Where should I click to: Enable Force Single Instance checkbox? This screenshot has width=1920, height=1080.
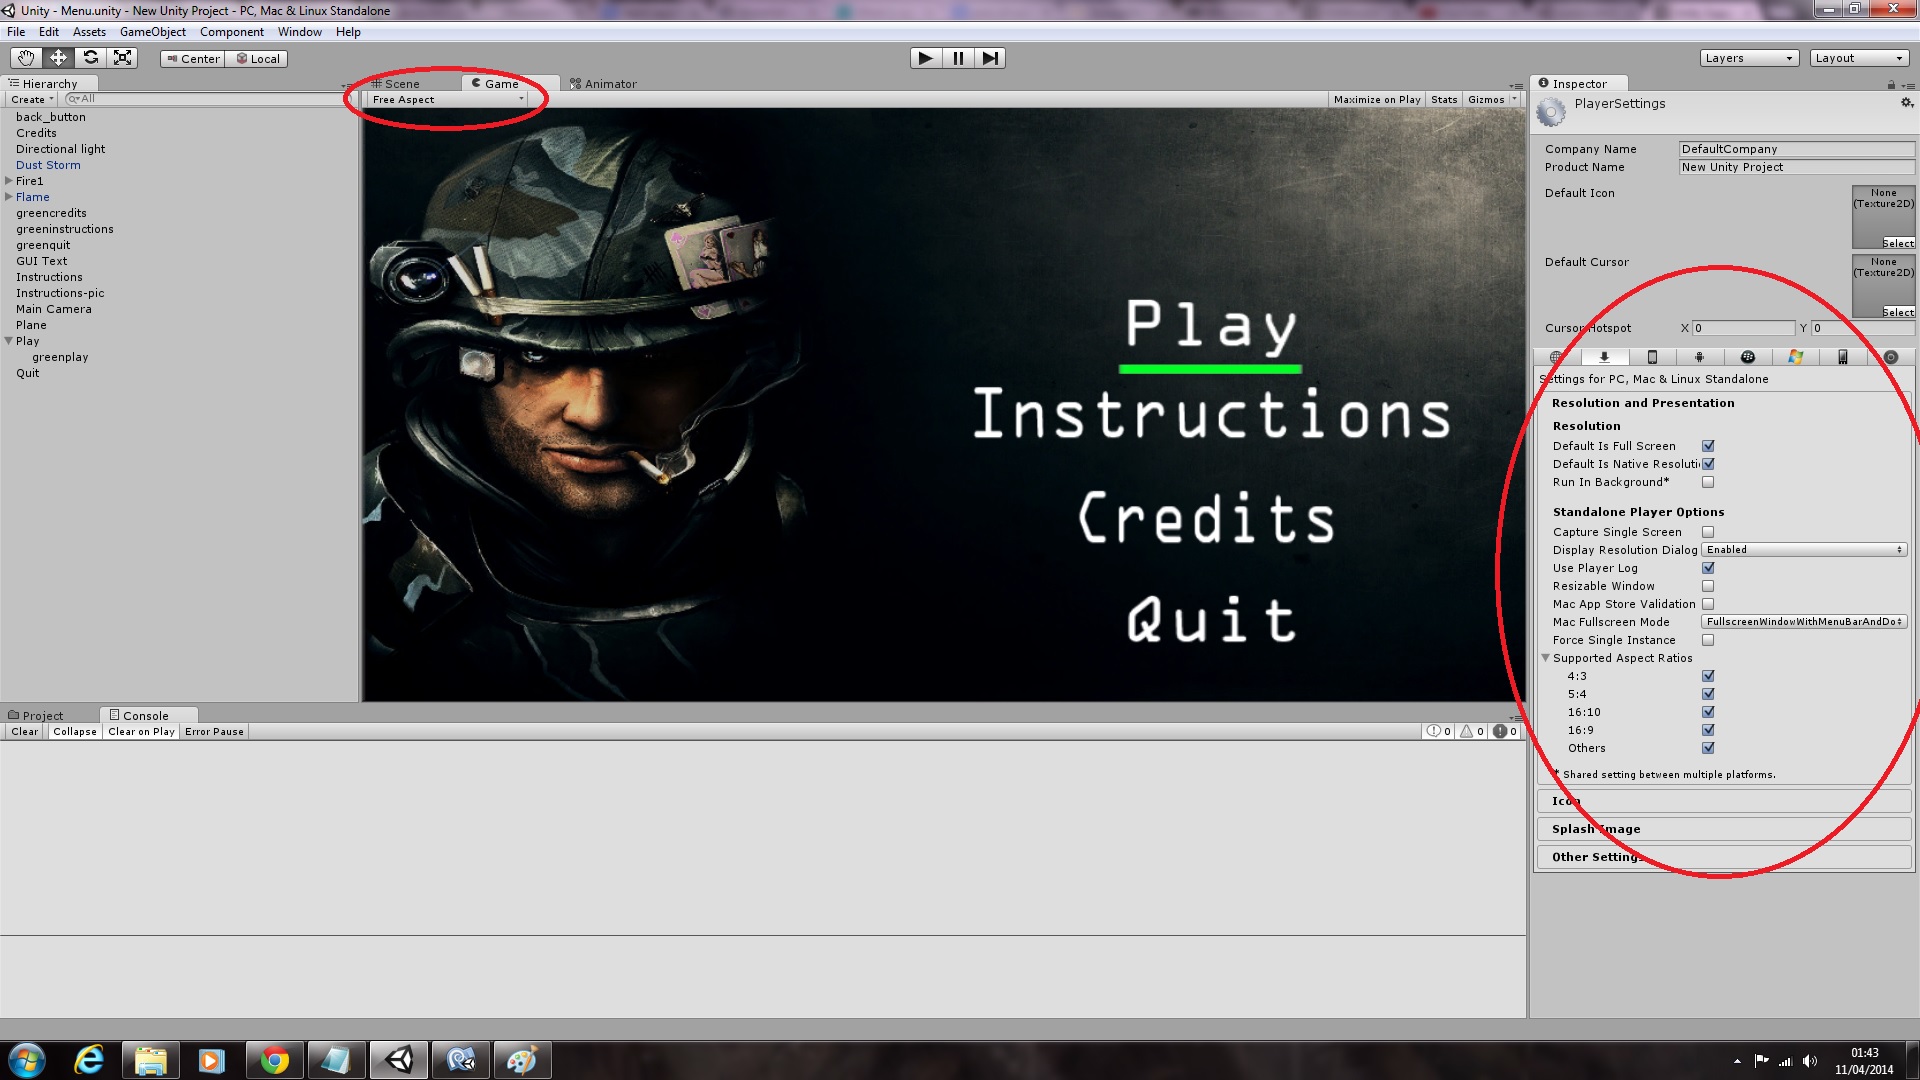pyautogui.click(x=1708, y=640)
